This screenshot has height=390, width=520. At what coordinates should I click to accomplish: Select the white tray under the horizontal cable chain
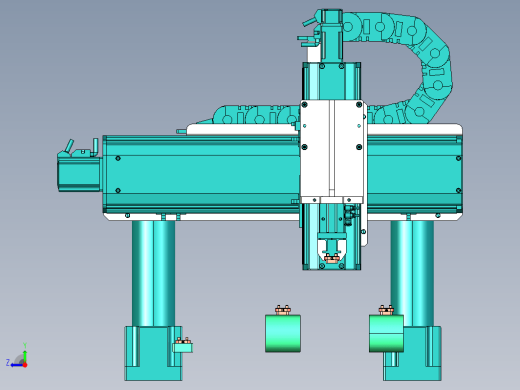point(243,129)
